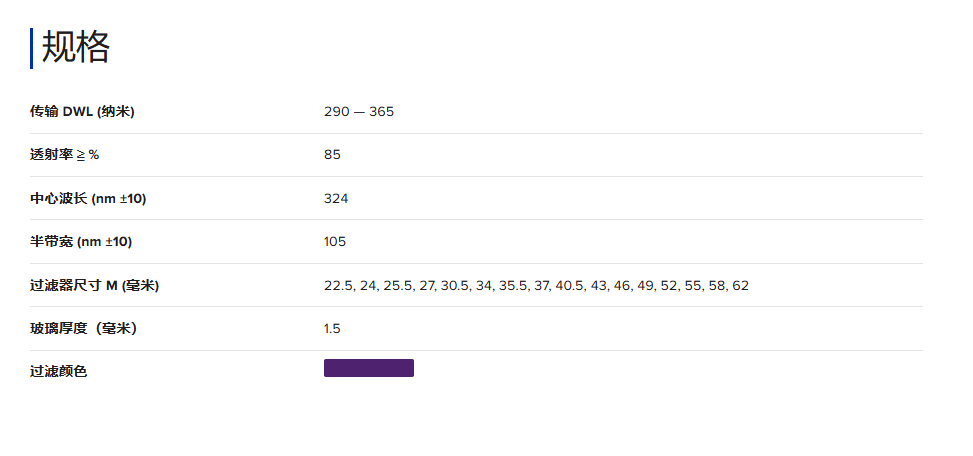This screenshot has width=973, height=456.
Task: Click the blue bar beside 规格 heading
Action: [x=32, y=48]
